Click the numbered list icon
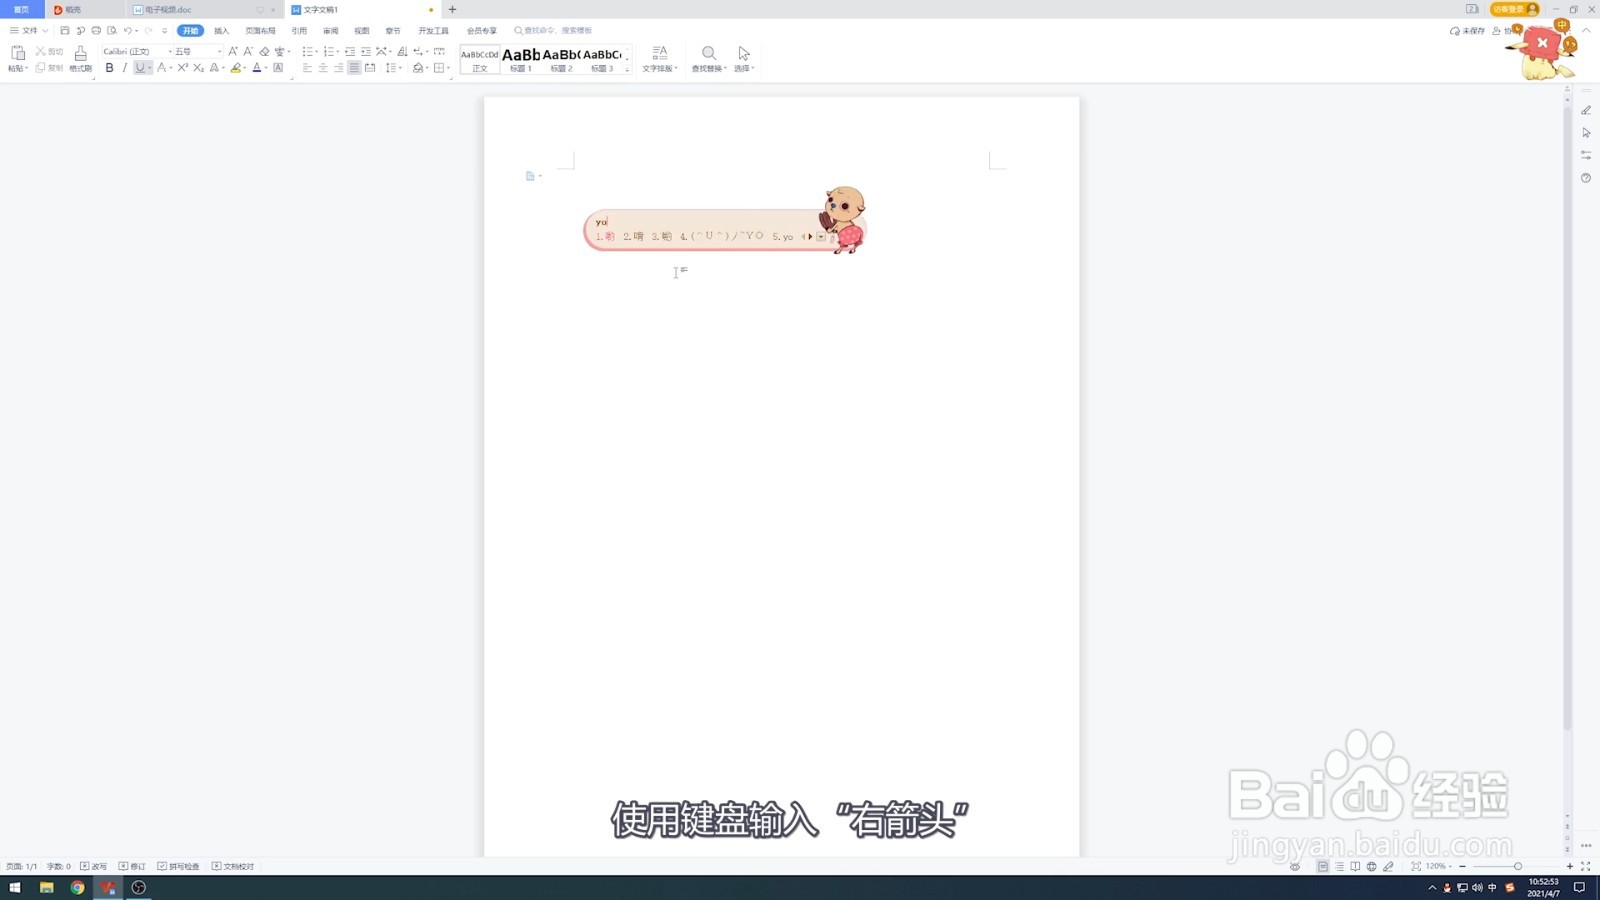 click(x=328, y=51)
